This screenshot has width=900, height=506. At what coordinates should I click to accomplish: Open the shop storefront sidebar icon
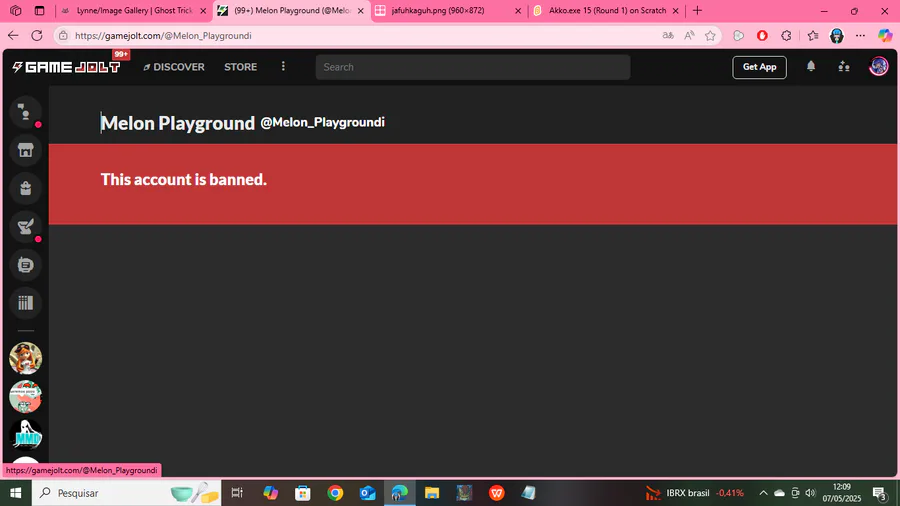25,150
